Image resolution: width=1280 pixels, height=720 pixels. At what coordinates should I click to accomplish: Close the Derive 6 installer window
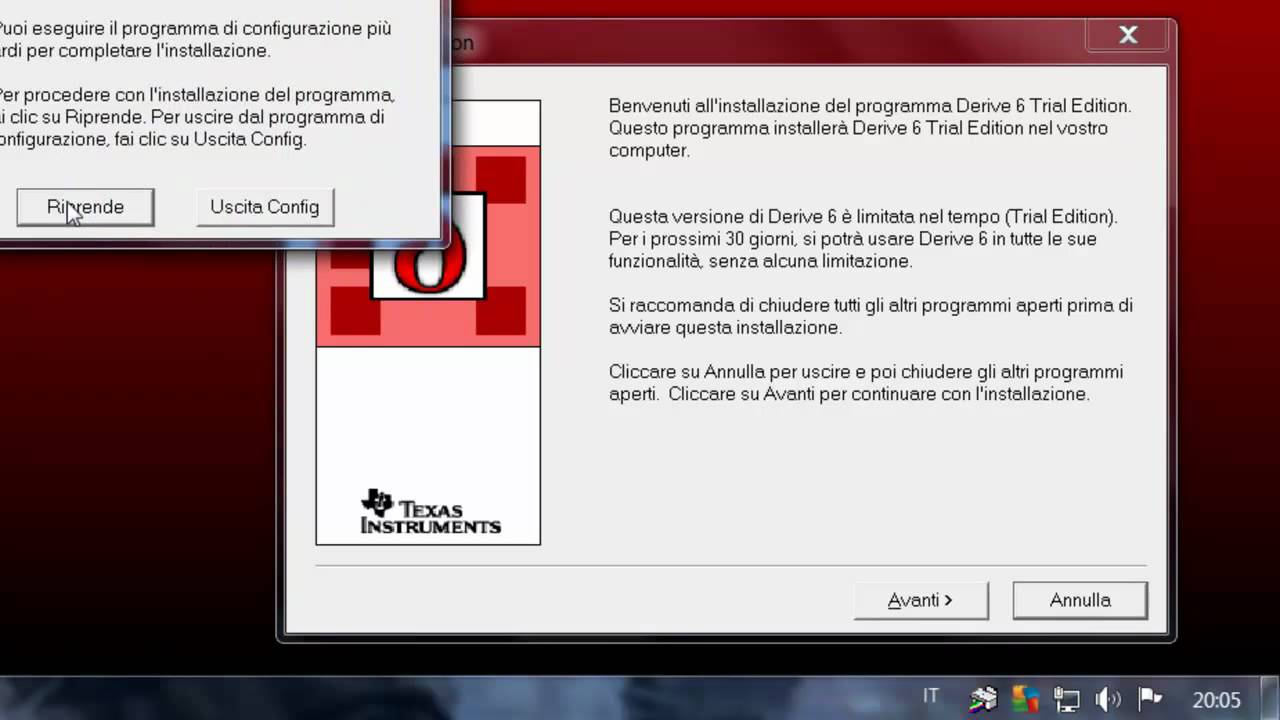pyautogui.click(x=1128, y=35)
